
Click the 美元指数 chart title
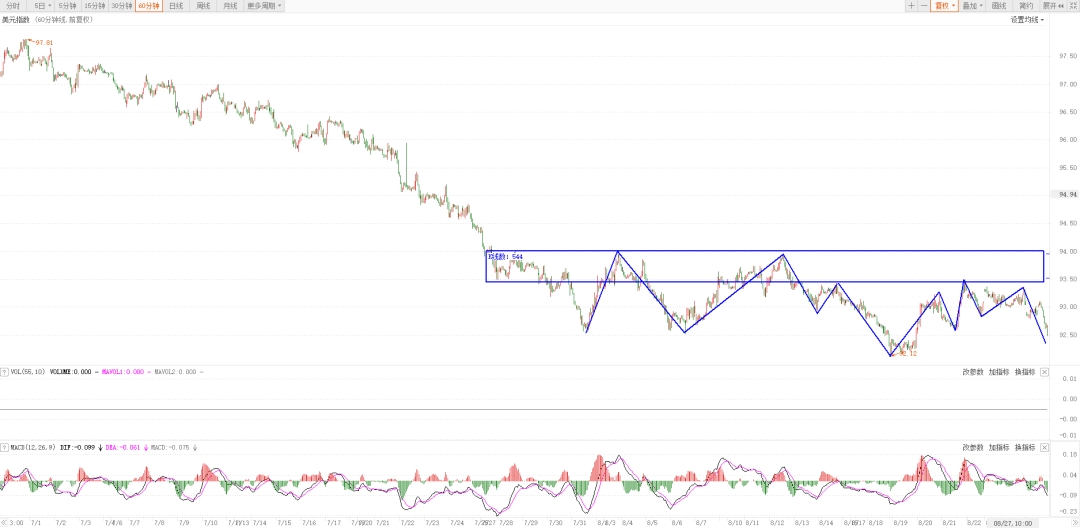14,20
